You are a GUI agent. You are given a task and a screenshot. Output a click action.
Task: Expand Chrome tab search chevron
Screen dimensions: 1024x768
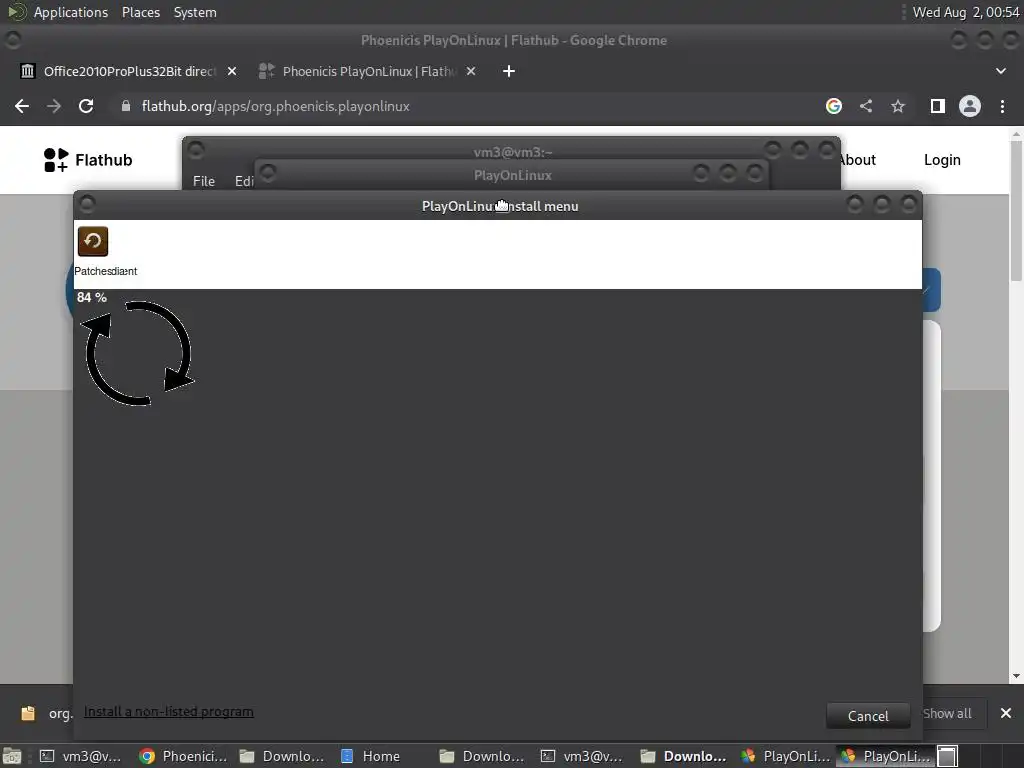(x=1000, y=71)
